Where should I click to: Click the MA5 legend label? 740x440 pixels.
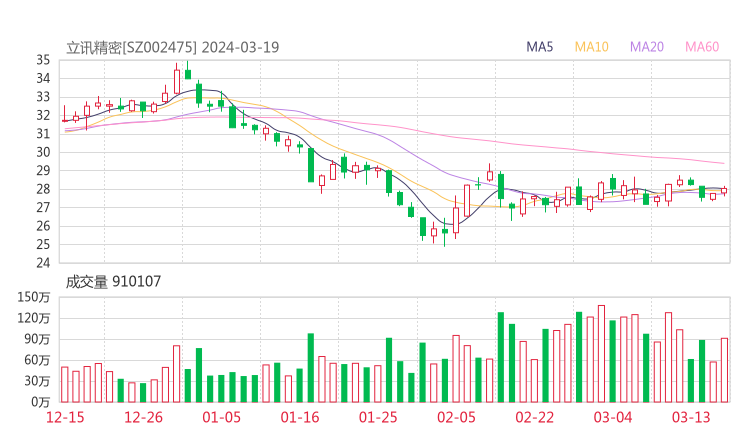click(539, 47)
